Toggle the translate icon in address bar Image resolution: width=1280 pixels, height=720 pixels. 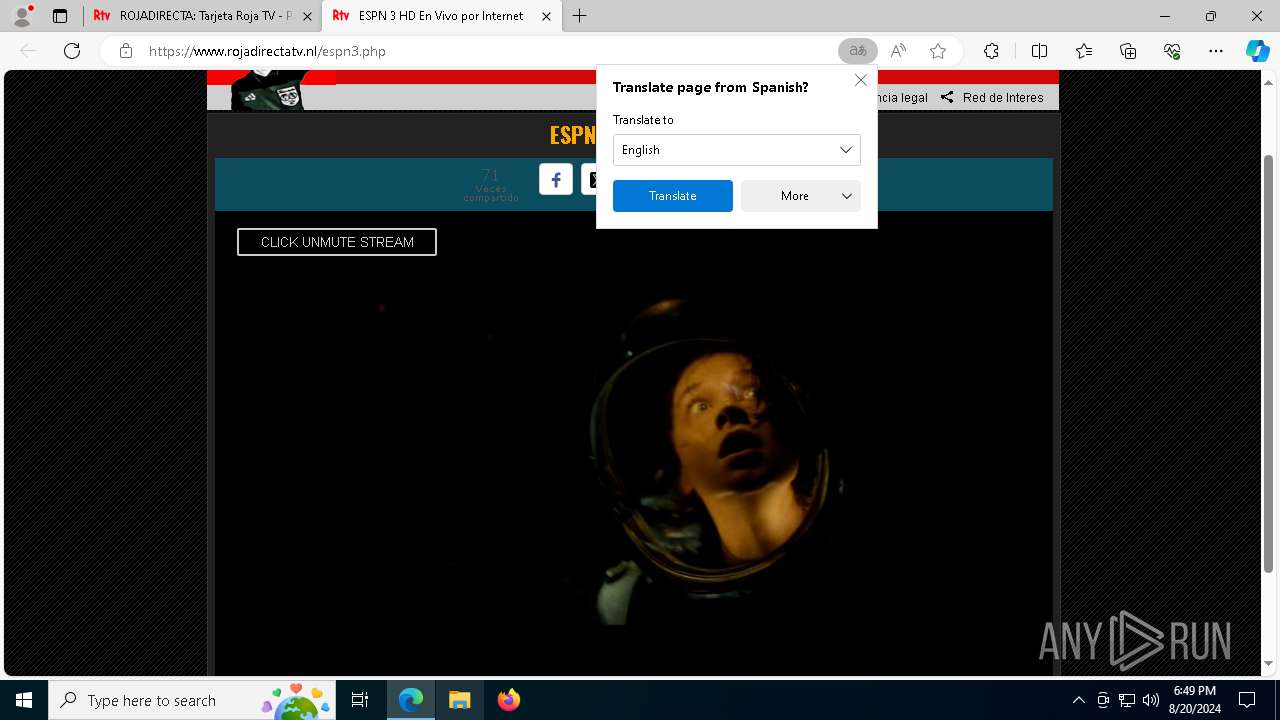(857, 51)
